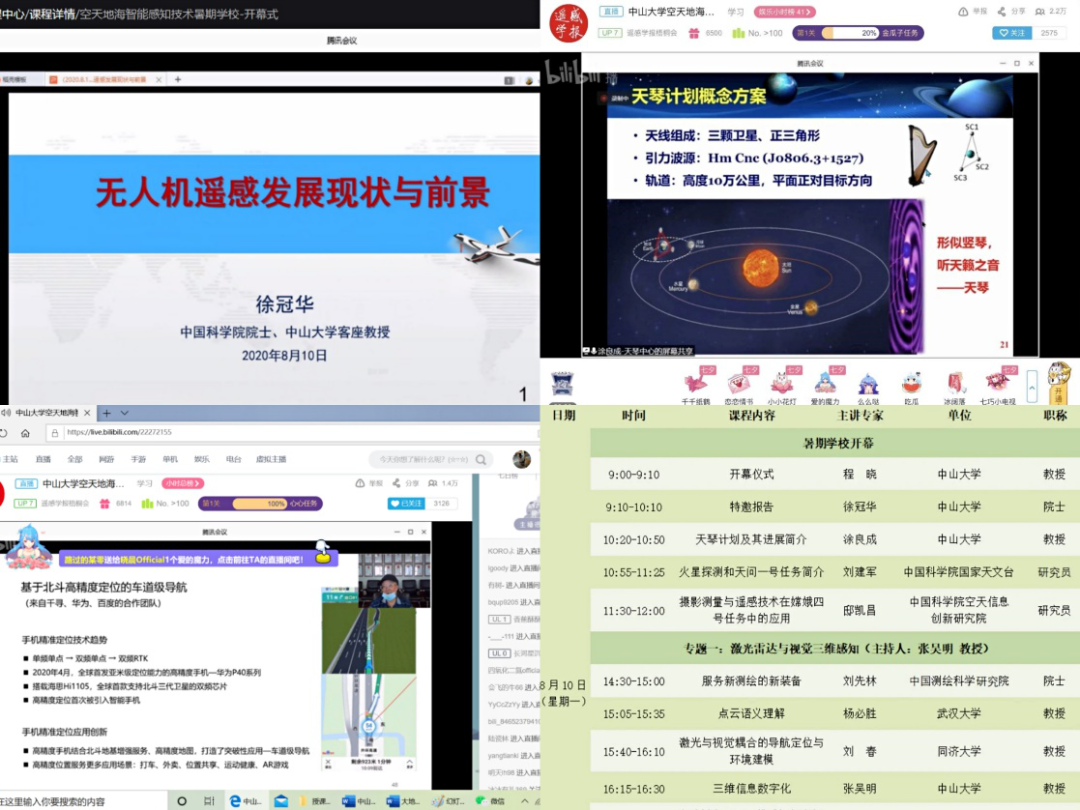
Task: Open a new browser tab with plus
Action: [108, 412]
